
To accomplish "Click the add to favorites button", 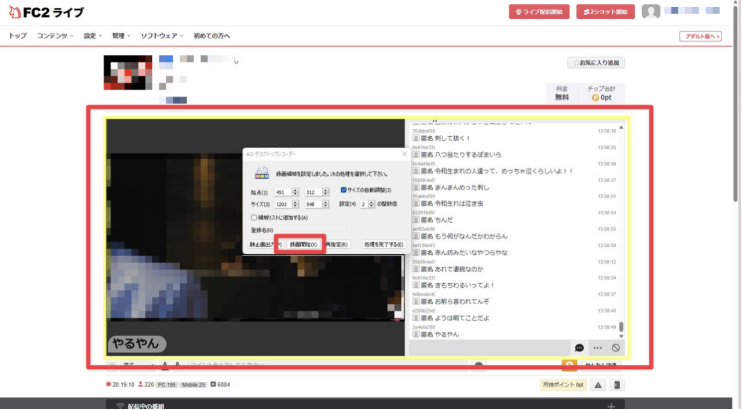I will (x=596, y=63).
